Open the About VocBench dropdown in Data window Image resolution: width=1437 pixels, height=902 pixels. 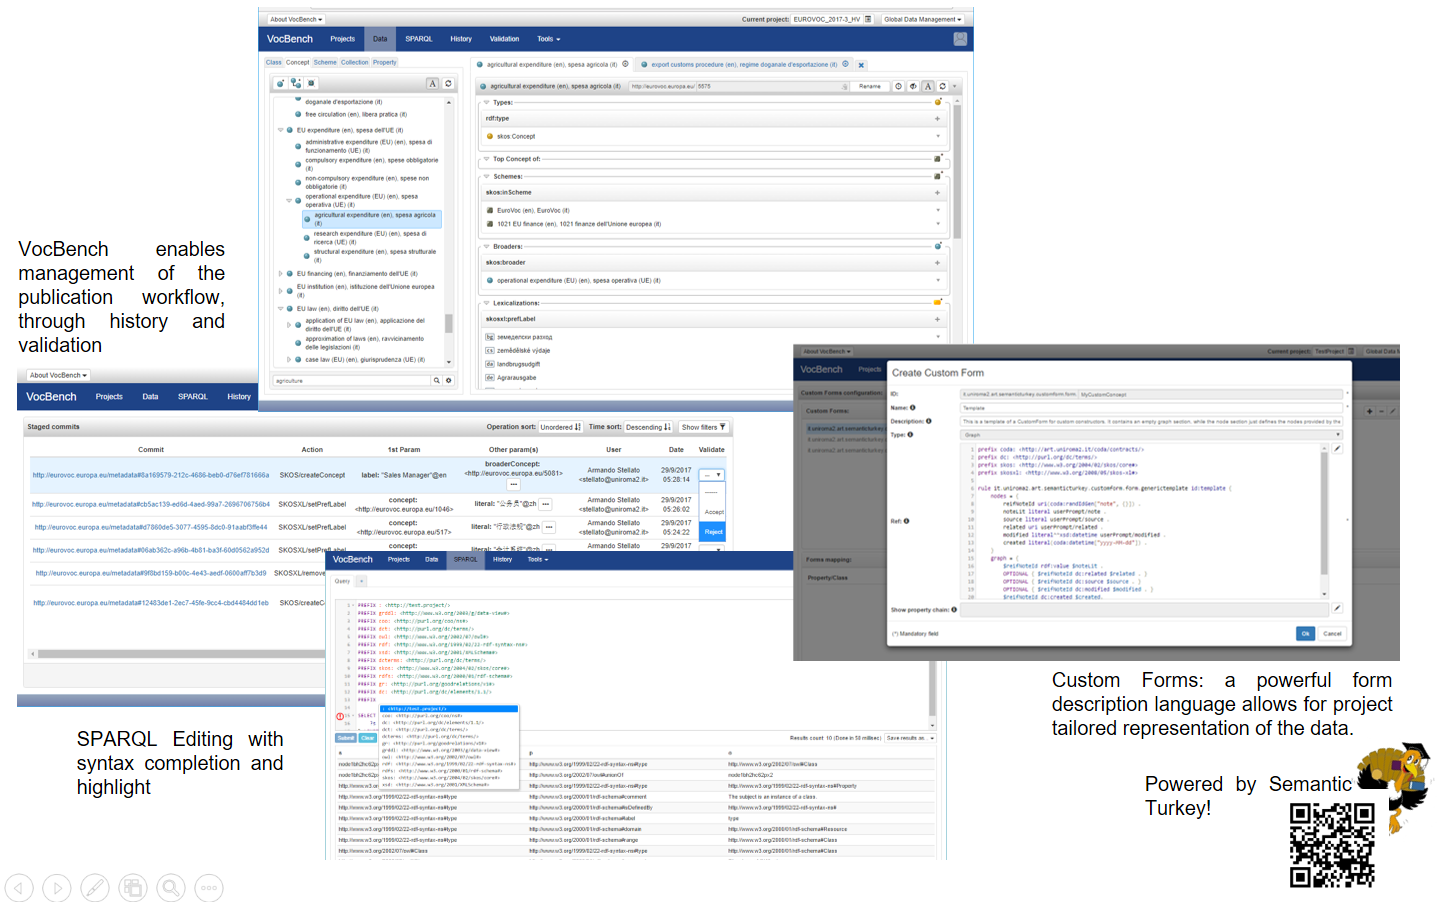[296, 19]
